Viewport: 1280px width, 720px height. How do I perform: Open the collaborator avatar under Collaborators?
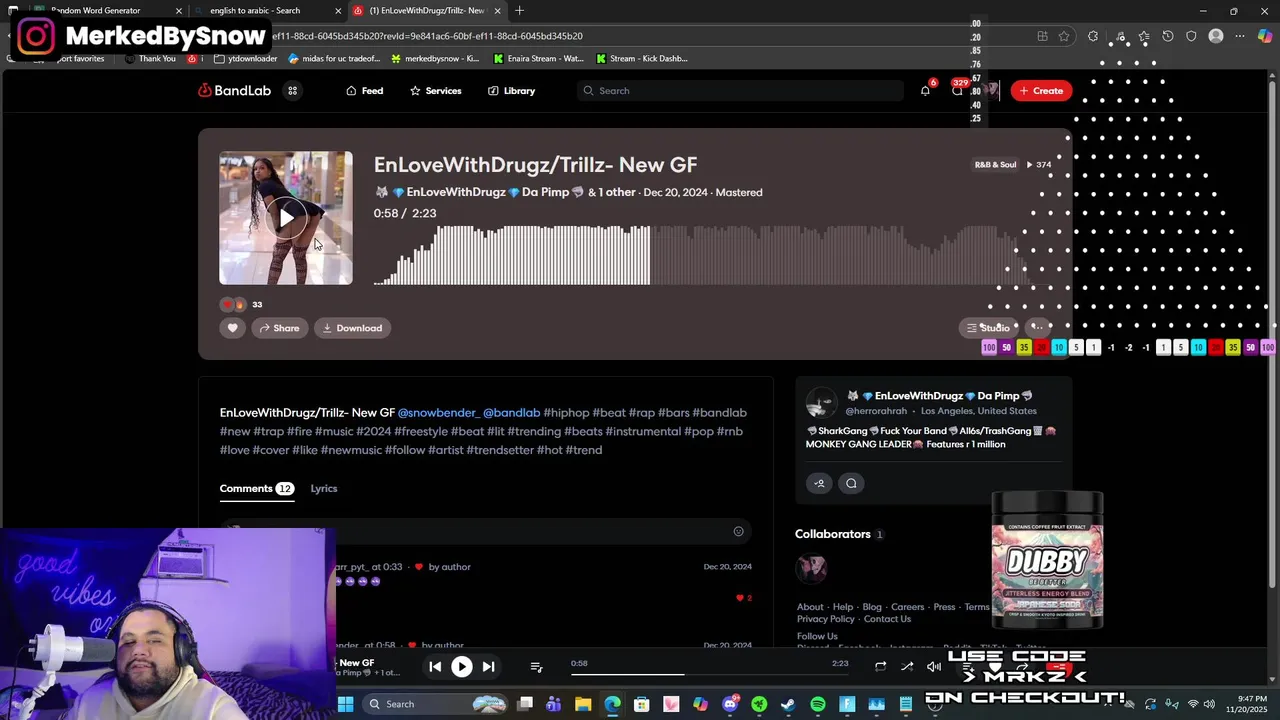811,567
